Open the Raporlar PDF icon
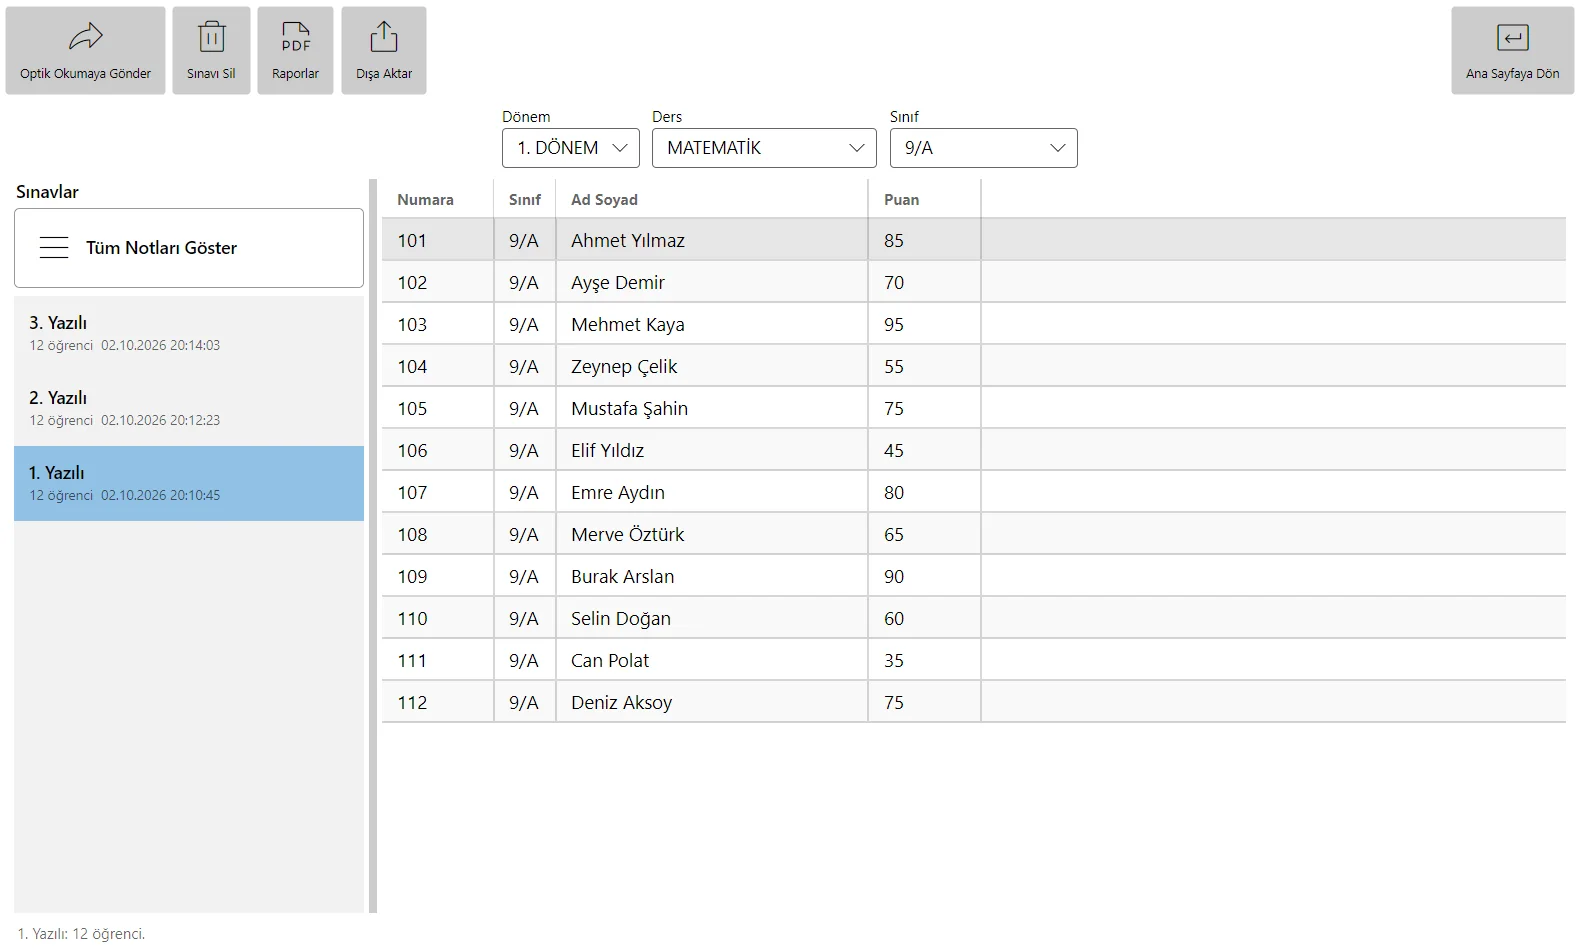1580x952 pixels. [x=296, y=37]
